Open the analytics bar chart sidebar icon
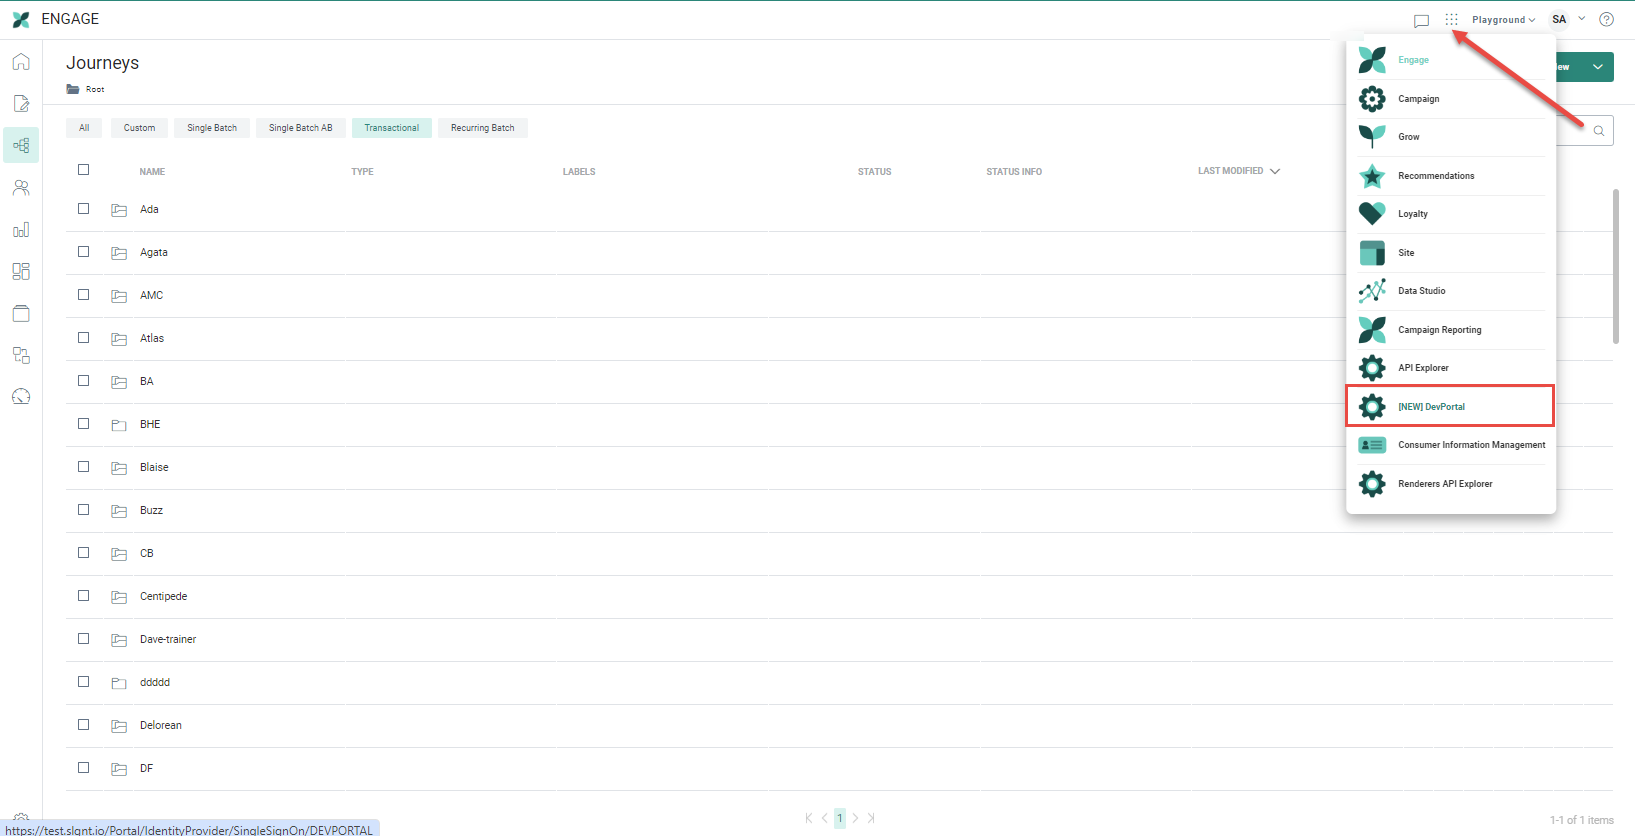1635x836 pixels. [x=21, y=230]
